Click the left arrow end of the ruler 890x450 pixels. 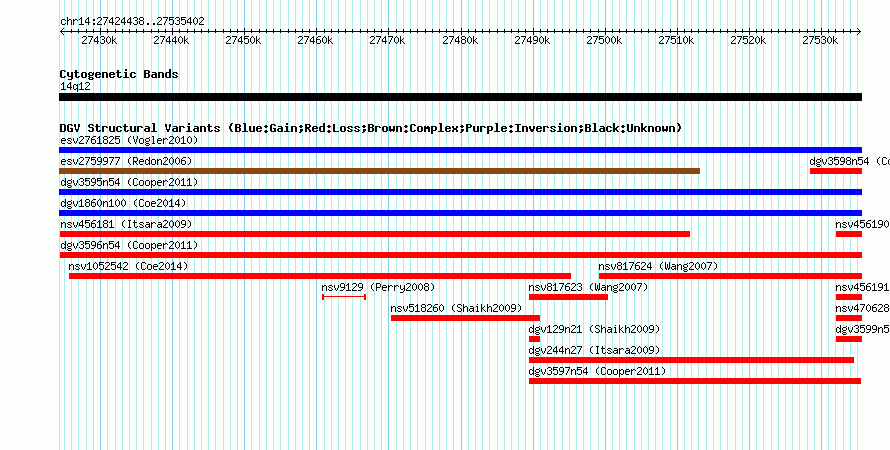[62, 32]
